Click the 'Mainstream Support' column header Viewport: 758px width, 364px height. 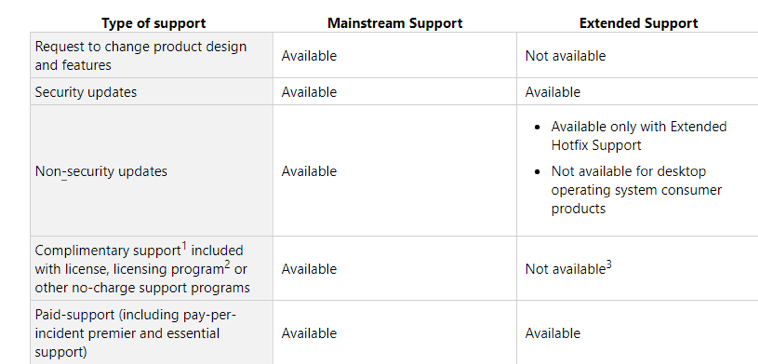pos(394,23)
